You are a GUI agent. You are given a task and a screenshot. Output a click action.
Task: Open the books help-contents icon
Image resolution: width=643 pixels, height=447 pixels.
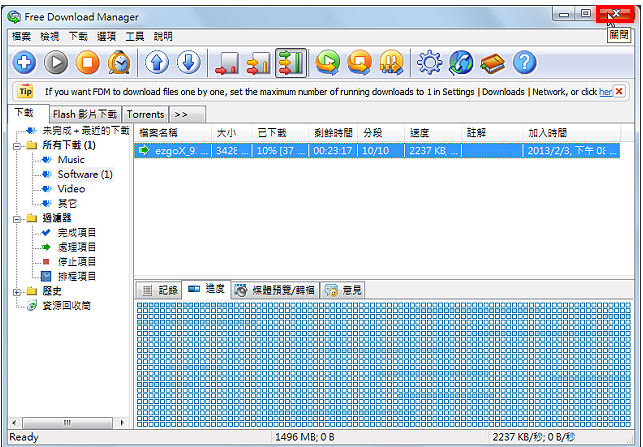(493, 63)
